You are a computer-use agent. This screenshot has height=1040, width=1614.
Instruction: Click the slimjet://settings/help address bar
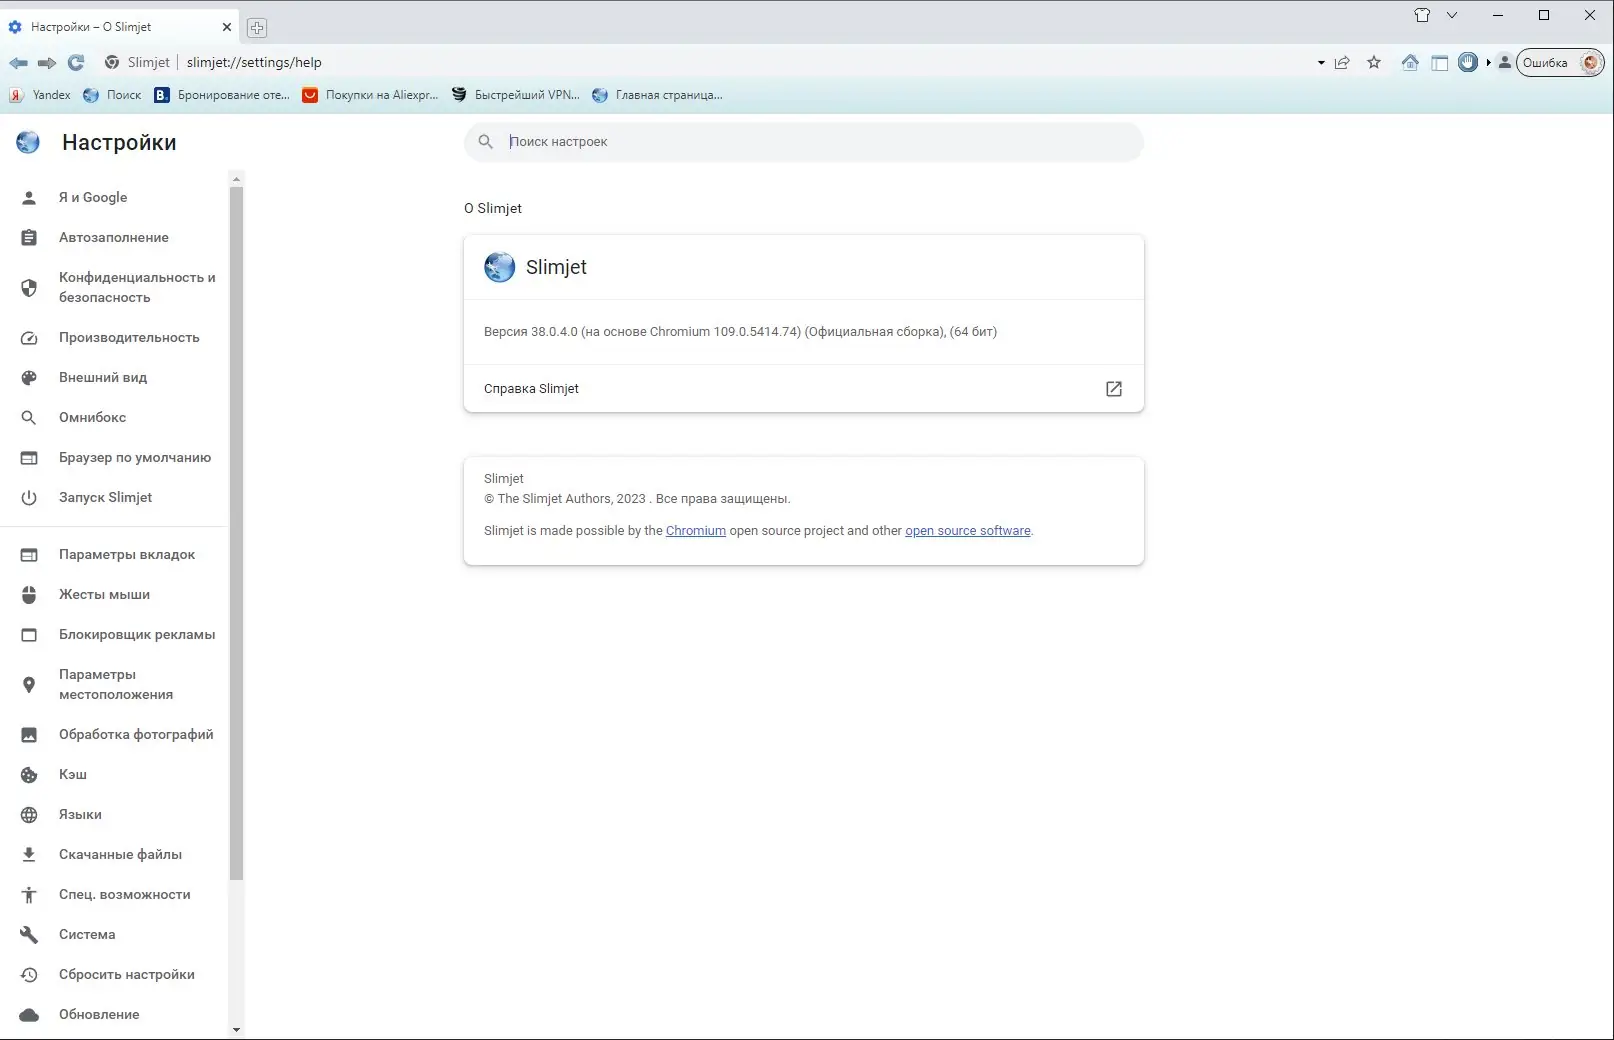click(254, 63)
